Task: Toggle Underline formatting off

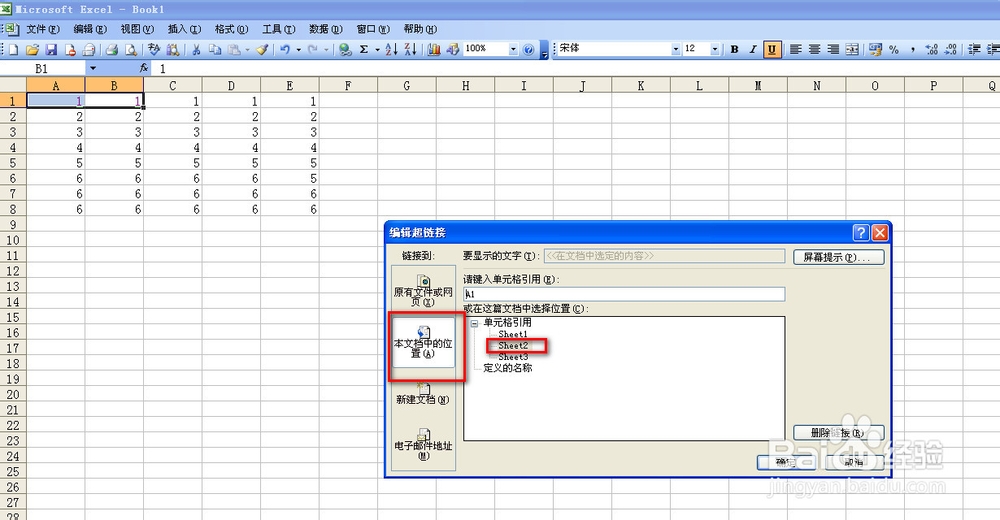Action: pyautogui.click(x=772, y=49)
